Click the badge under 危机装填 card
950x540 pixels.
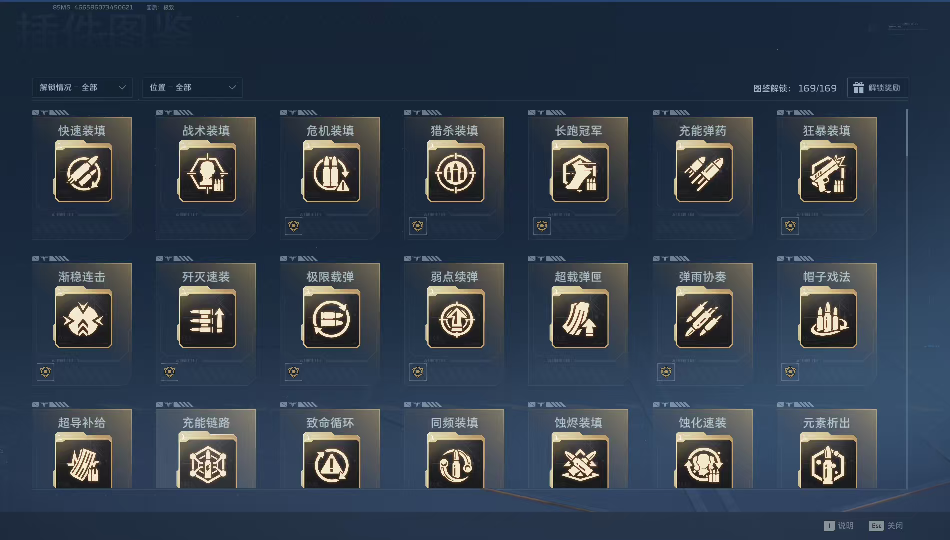[x=293, y=226]
